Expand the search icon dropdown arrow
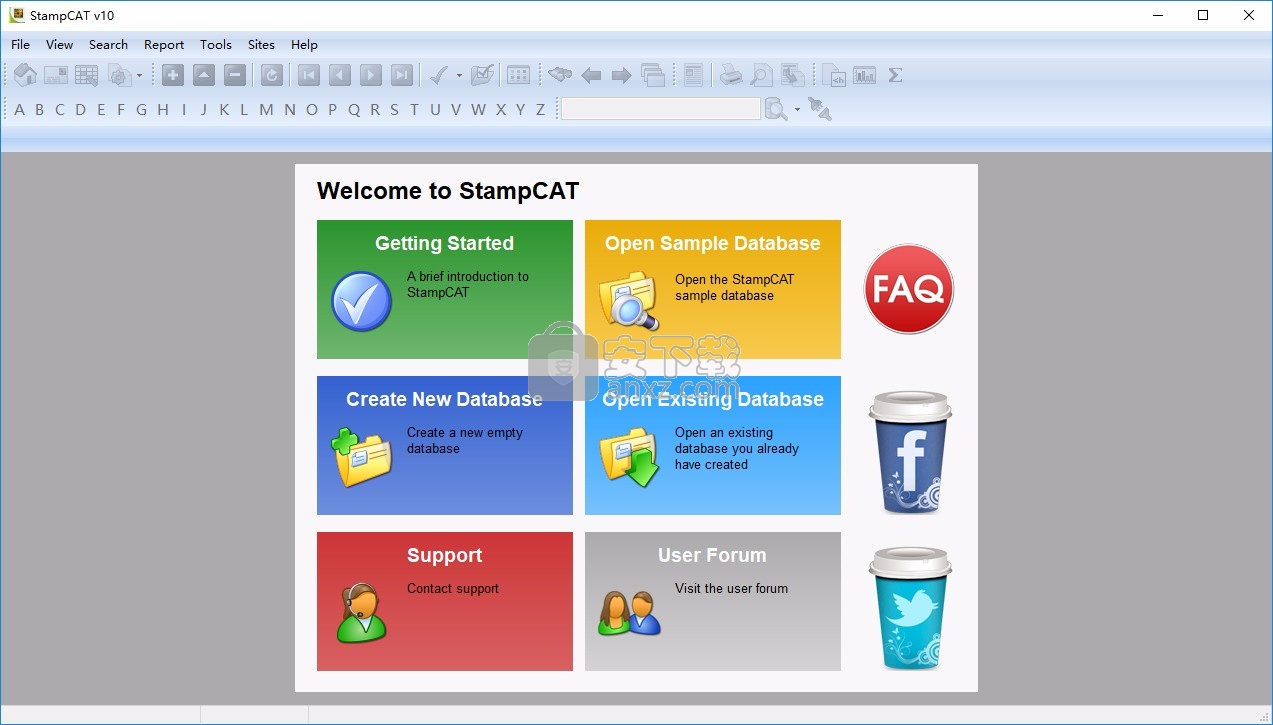 797,109
